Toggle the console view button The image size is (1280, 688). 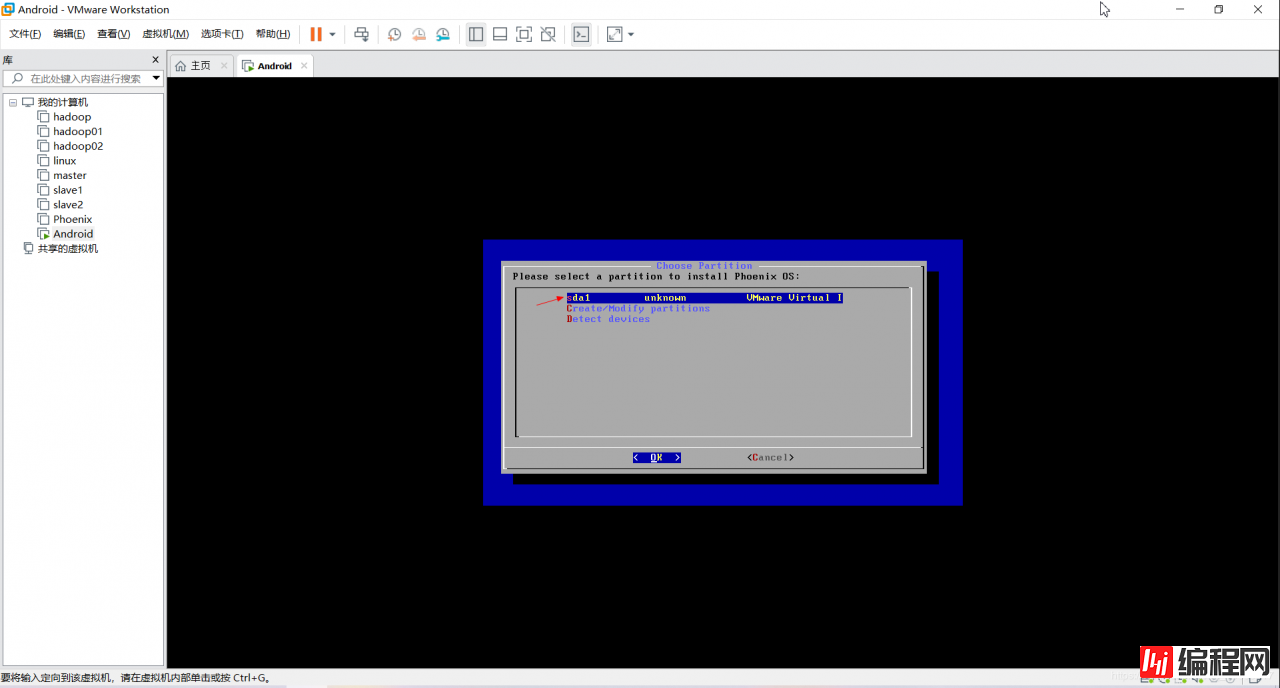pos(581,34)
